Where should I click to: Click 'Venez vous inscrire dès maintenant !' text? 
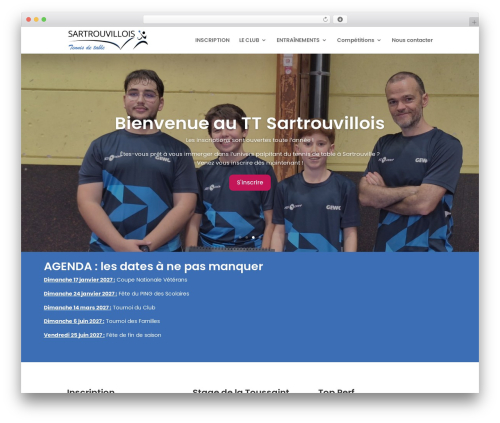coord(250,163)
